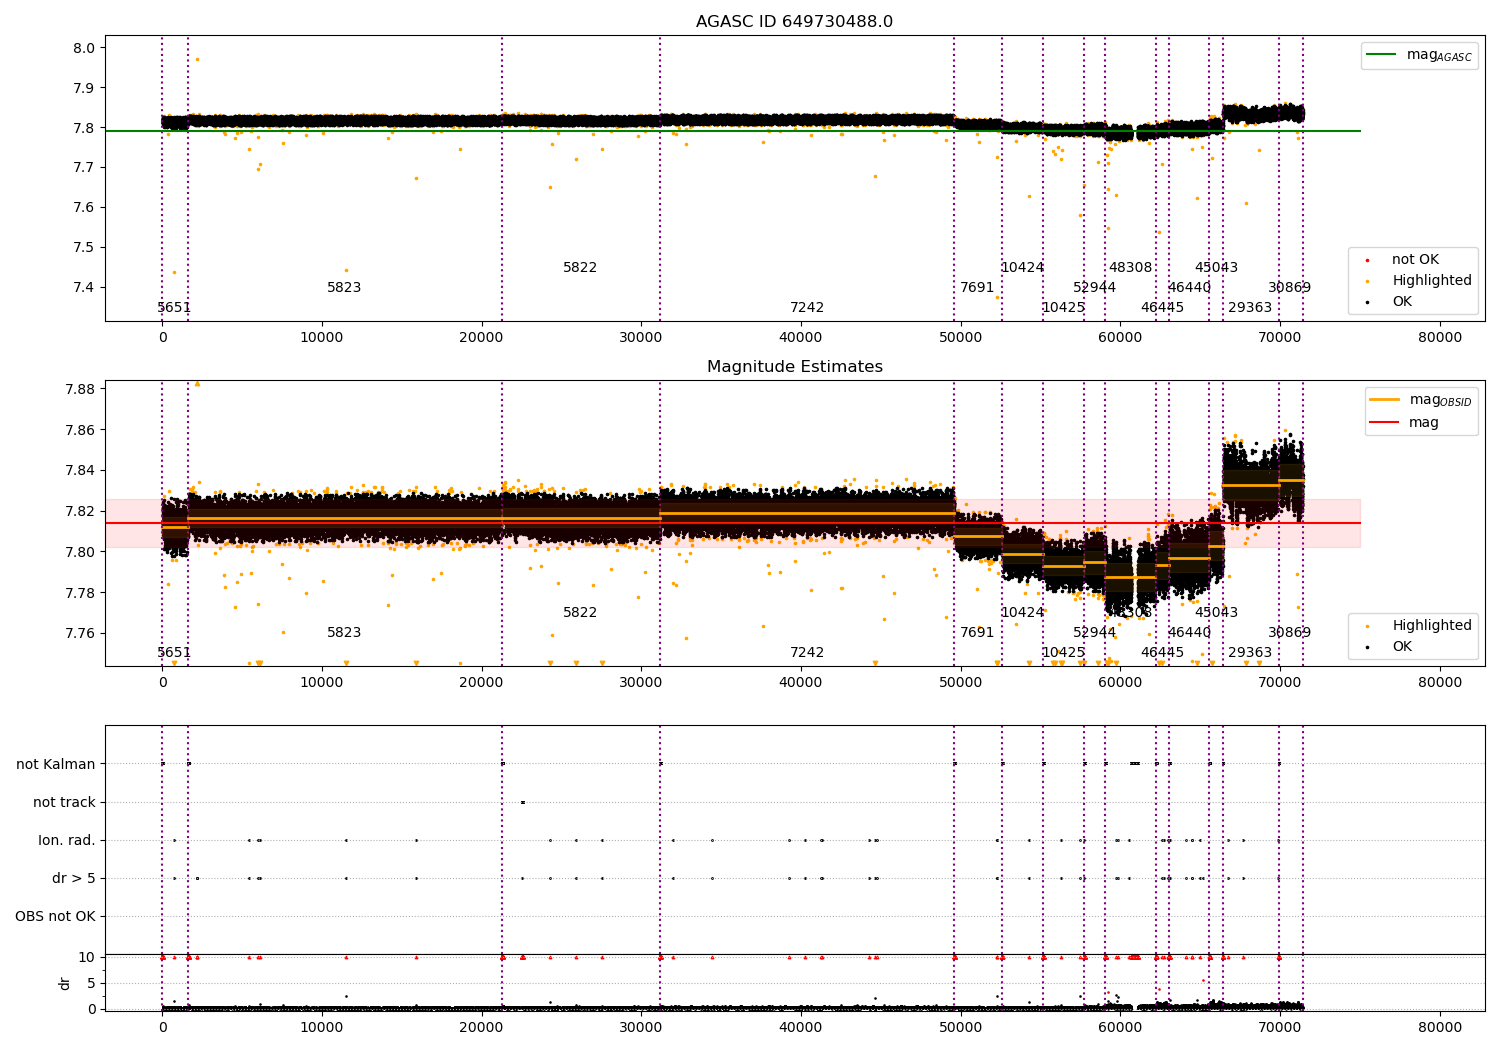The width and height of the screenshot is (1500, 1050).
Task: Select obsid label 5823 in the top plot
Action: coord(344,288)
